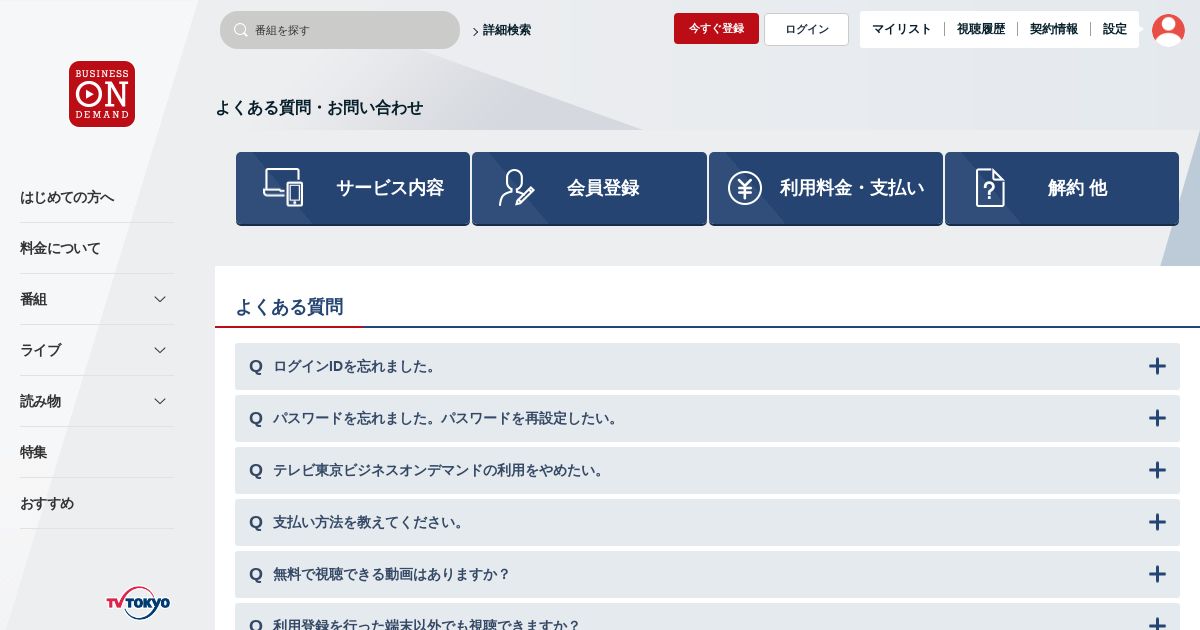Open マイリスト in the top menu
This screenshot has height=630, width=1200.
(x=901, y=29)
